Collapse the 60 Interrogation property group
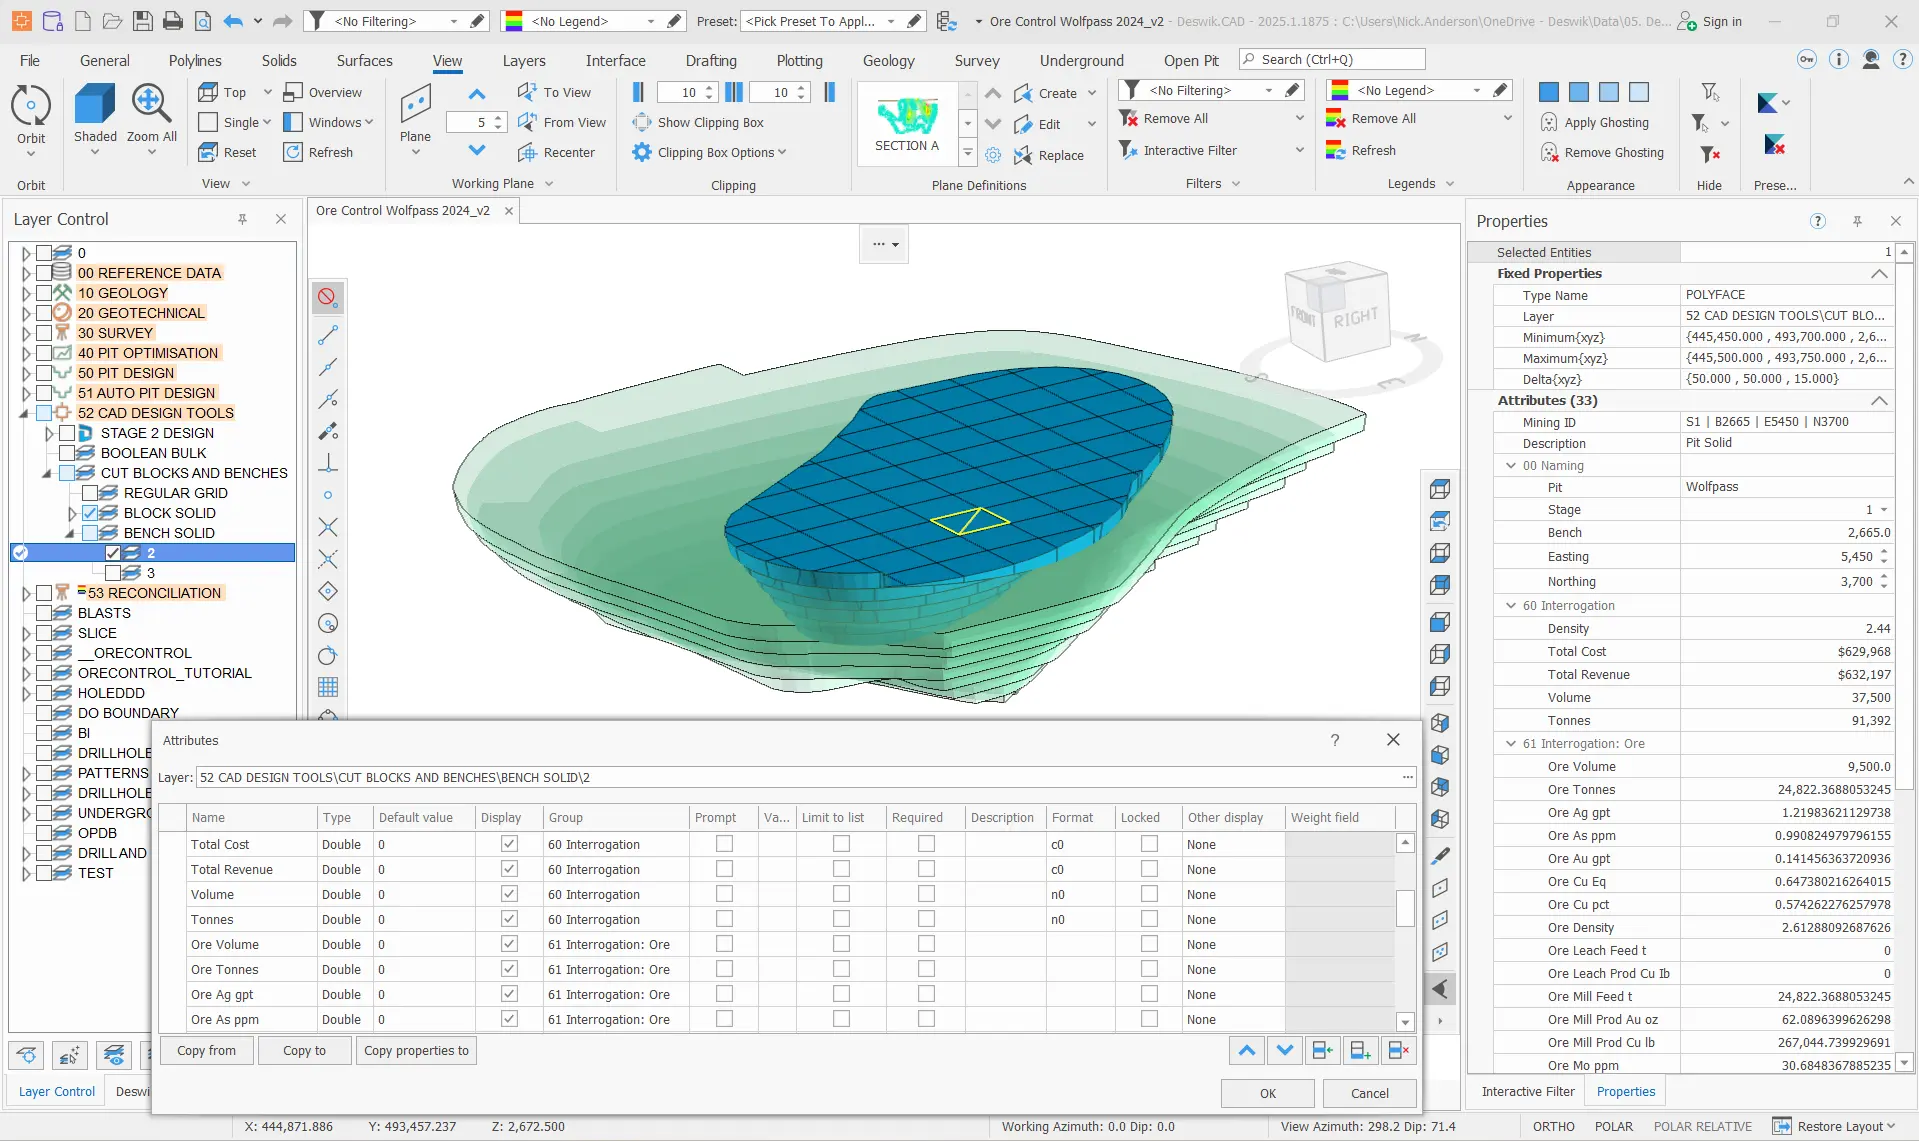This screenshot has width=1919, height=1141. click(1511, 605)
